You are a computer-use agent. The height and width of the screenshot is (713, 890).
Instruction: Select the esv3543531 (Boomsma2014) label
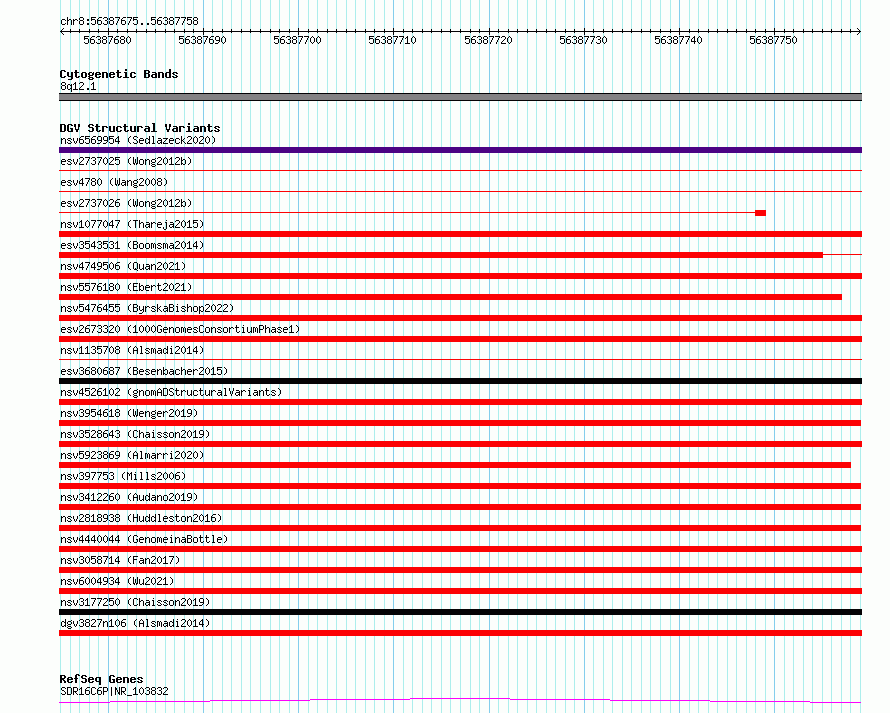tap(132, 245)
